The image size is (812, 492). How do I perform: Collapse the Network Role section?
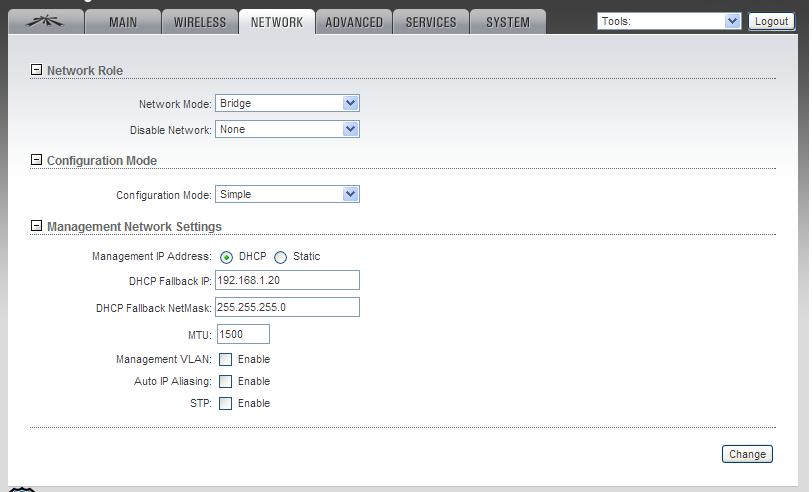click(x=36, y=69)
